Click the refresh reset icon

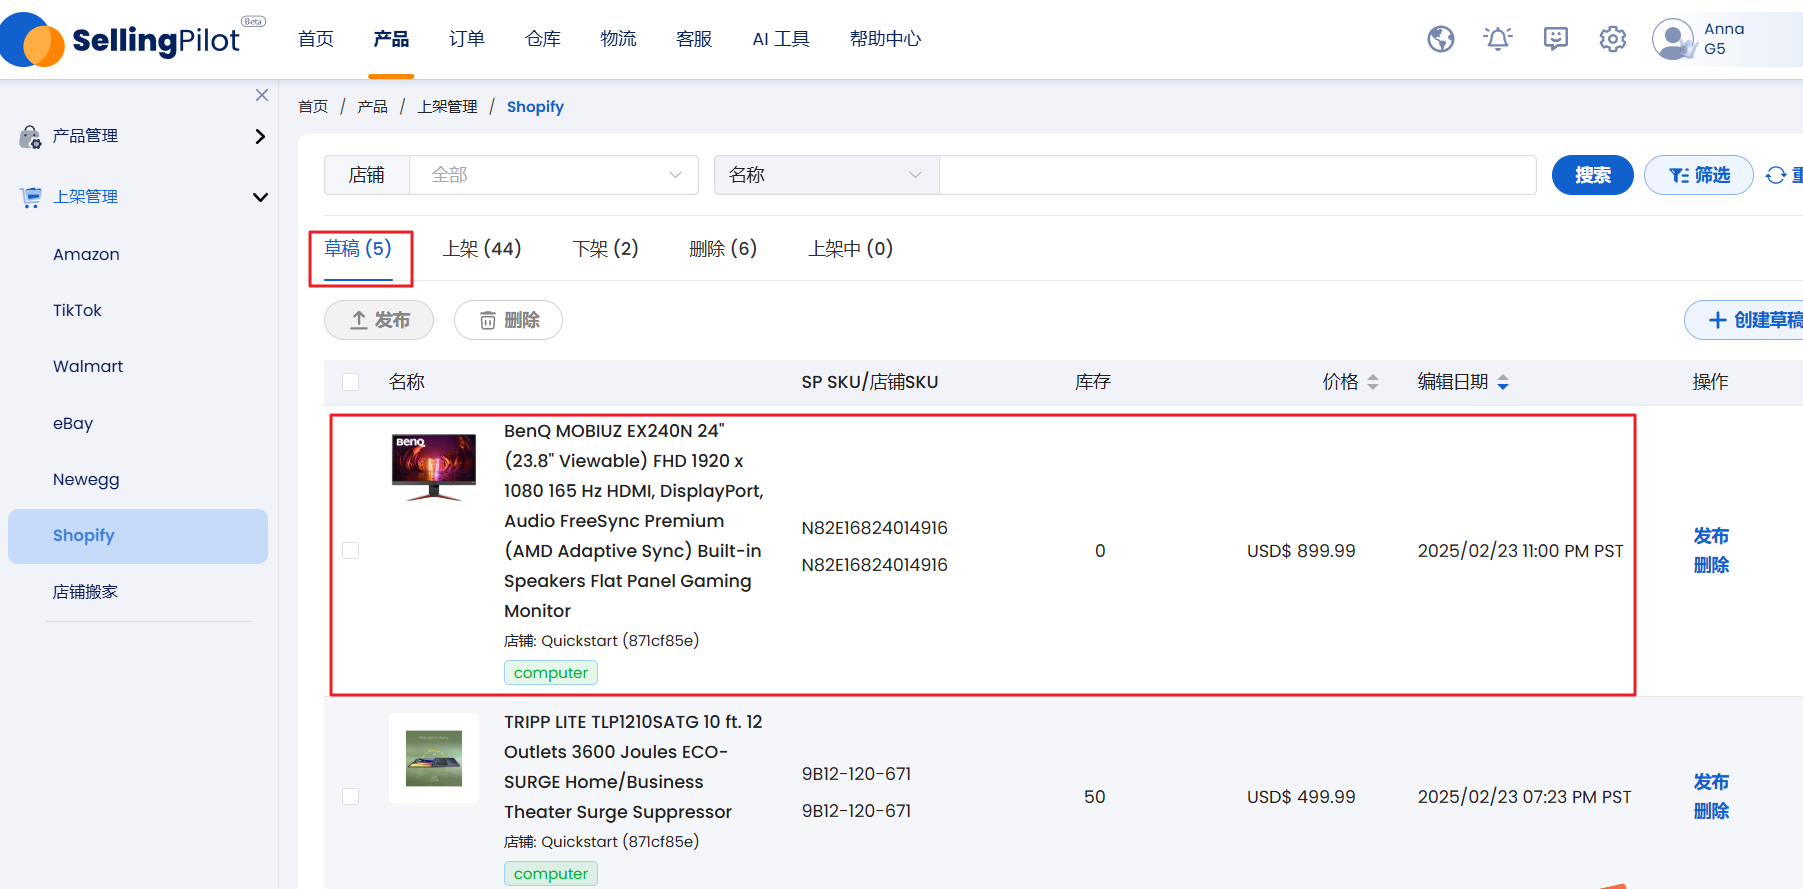(1775, 175)
